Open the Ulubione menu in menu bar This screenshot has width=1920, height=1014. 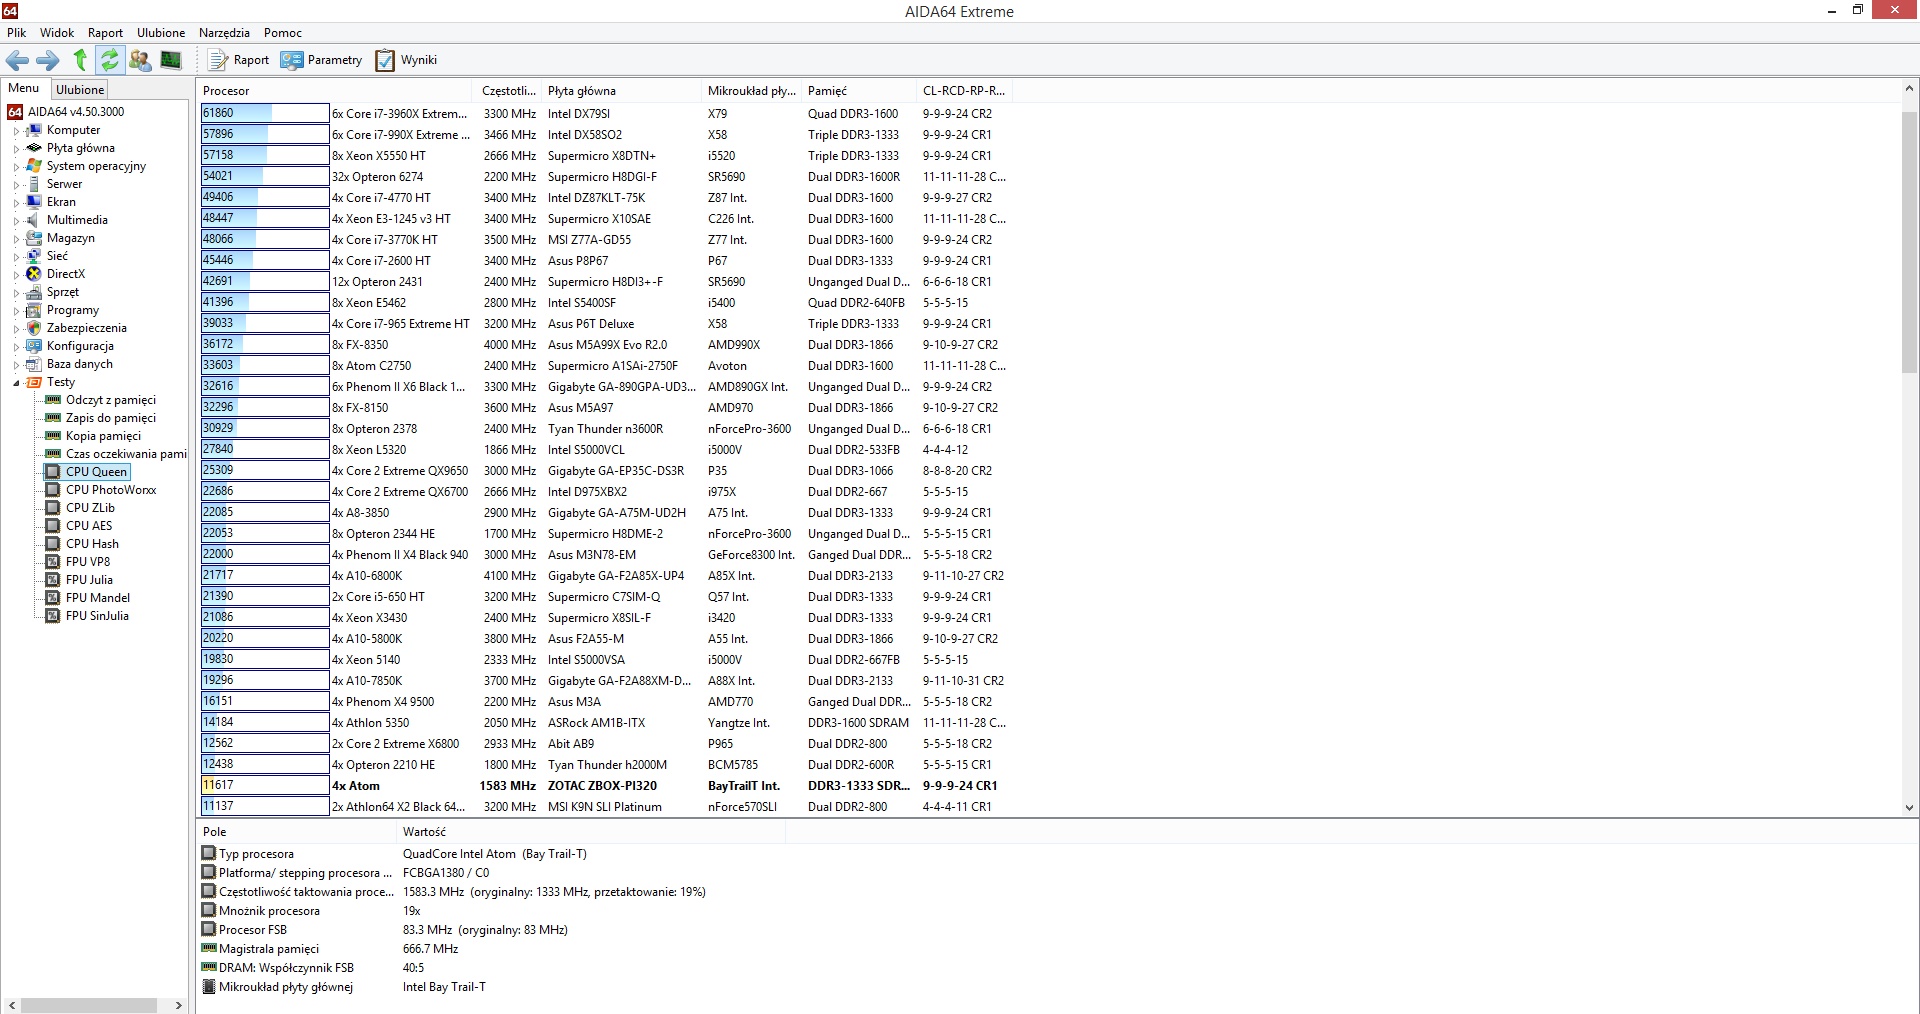click(x=161, y=33)
